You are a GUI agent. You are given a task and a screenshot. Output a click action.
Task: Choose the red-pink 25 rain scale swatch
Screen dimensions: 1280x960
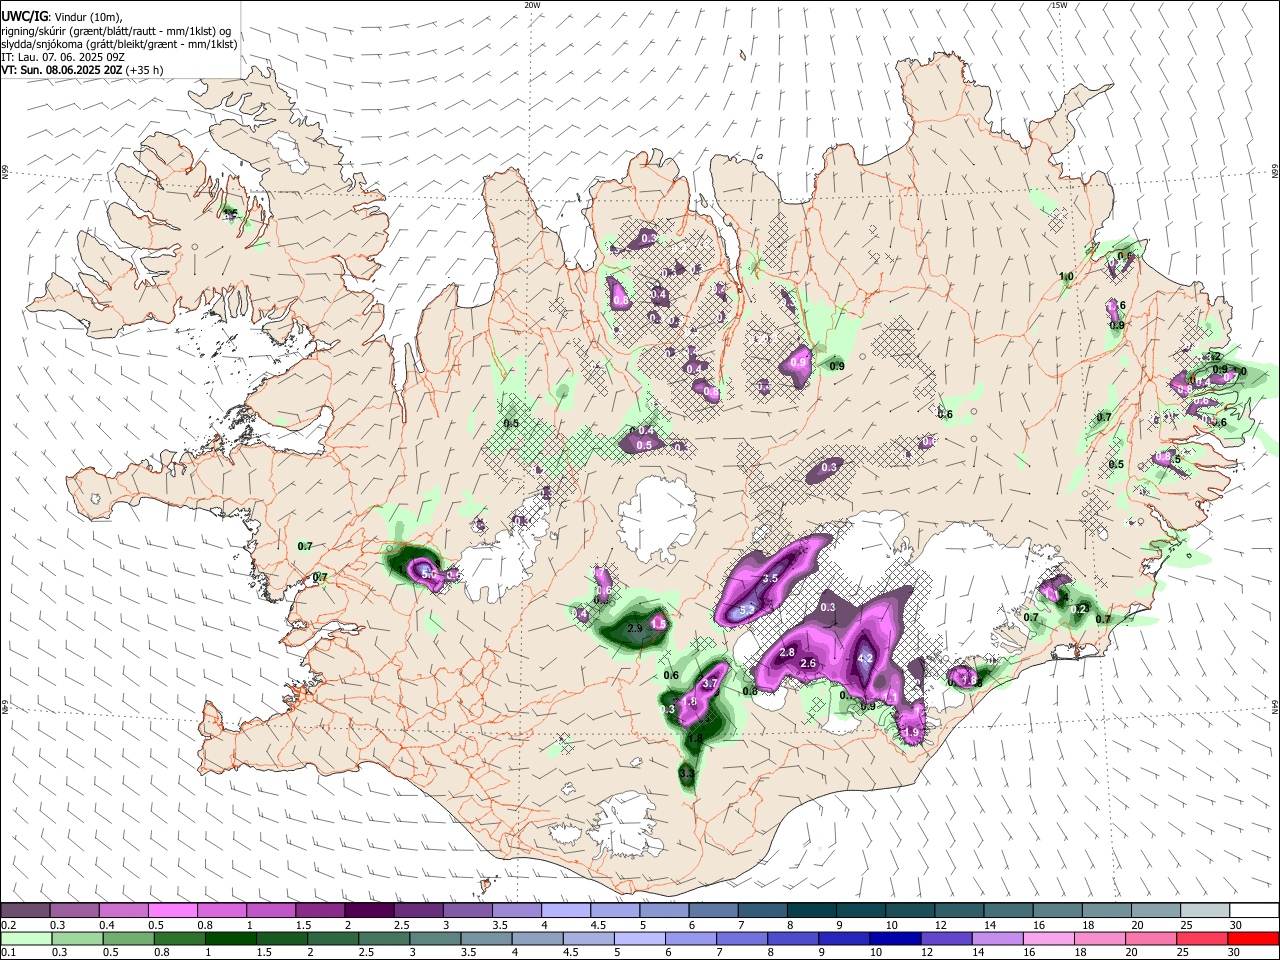(1201, 938)
